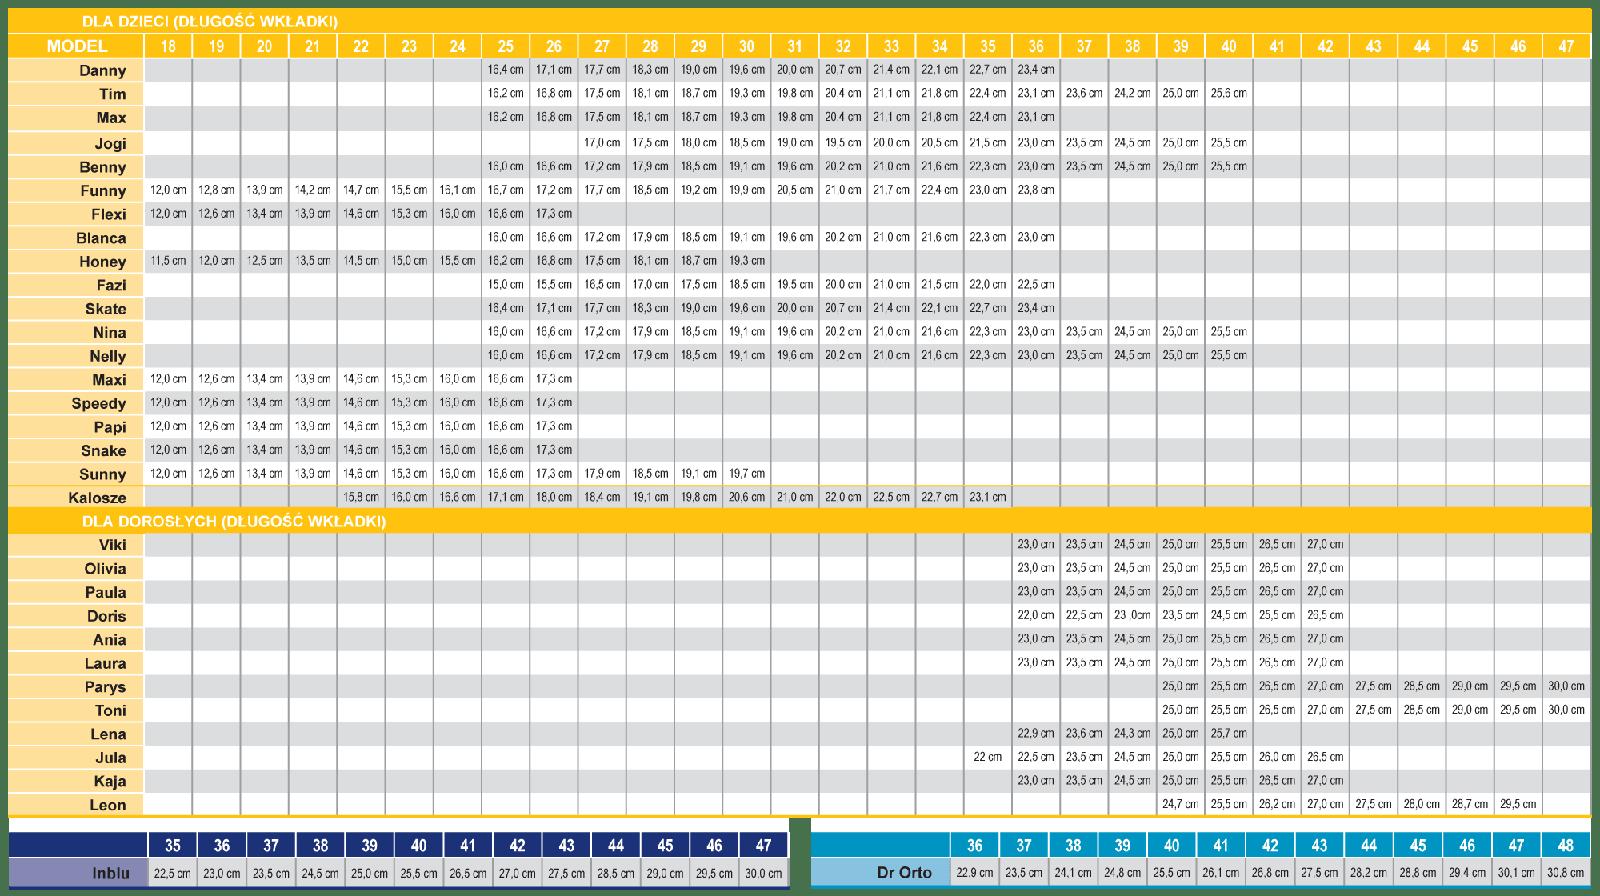Viewport: 1600px width, 896px height.
Task: Select size 48 header in Dr Orto table
Action: pyautogui.click(x=1565, y=845)
